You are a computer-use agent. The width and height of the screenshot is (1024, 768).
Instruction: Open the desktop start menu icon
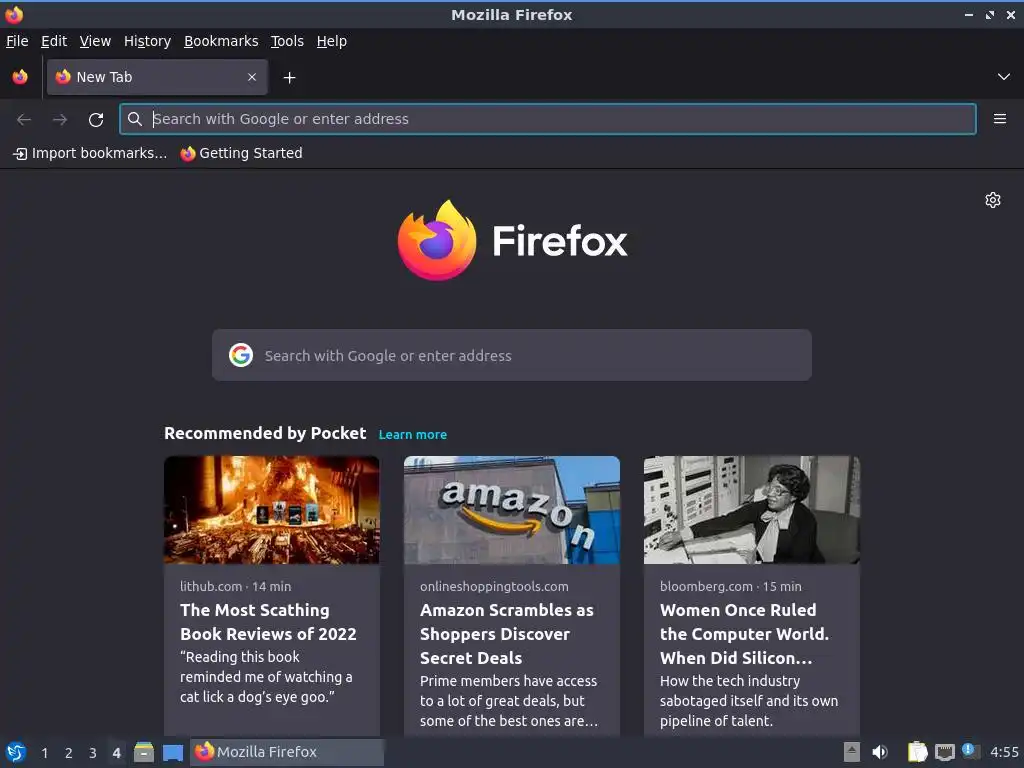pyautogui.click(x=15, y=752)
